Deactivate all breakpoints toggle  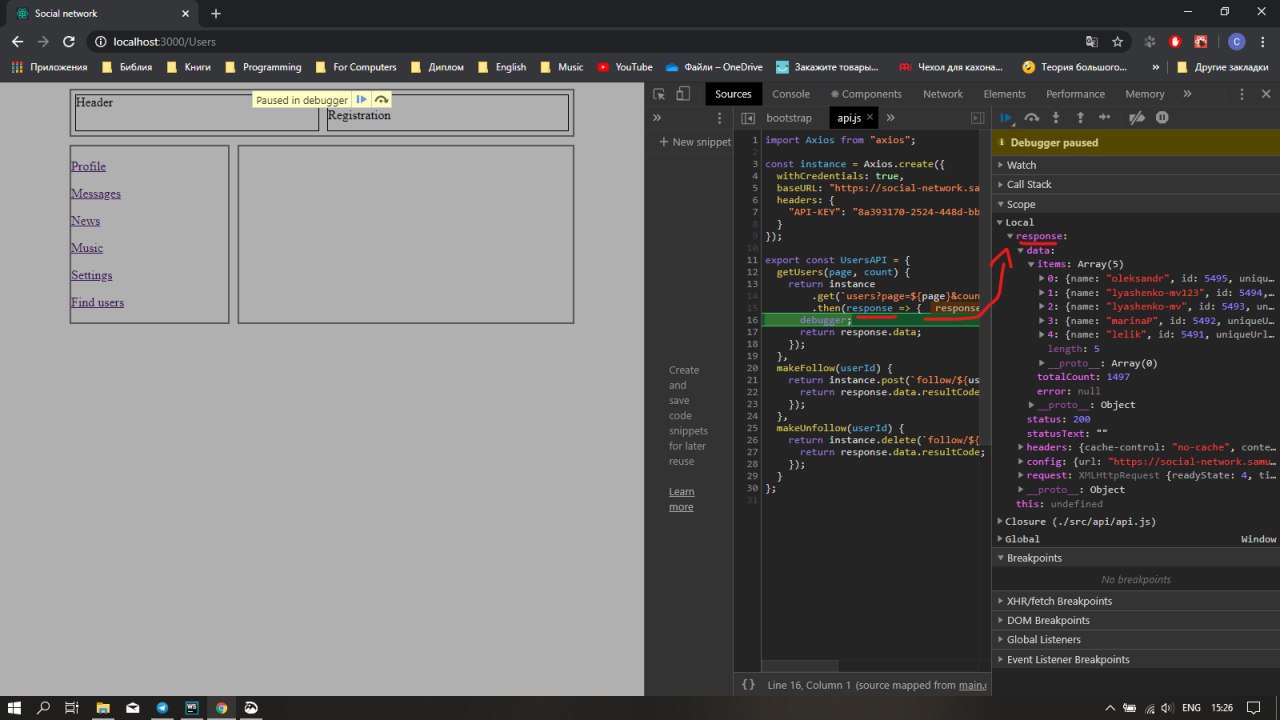[x=1136, y=118]
